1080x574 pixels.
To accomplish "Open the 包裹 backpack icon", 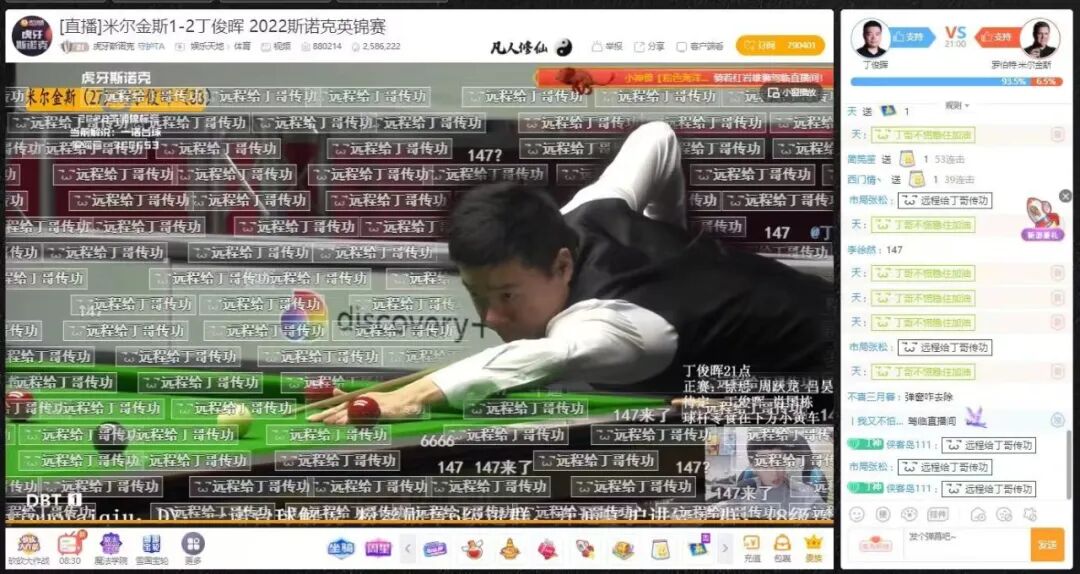I will [782, 549].
